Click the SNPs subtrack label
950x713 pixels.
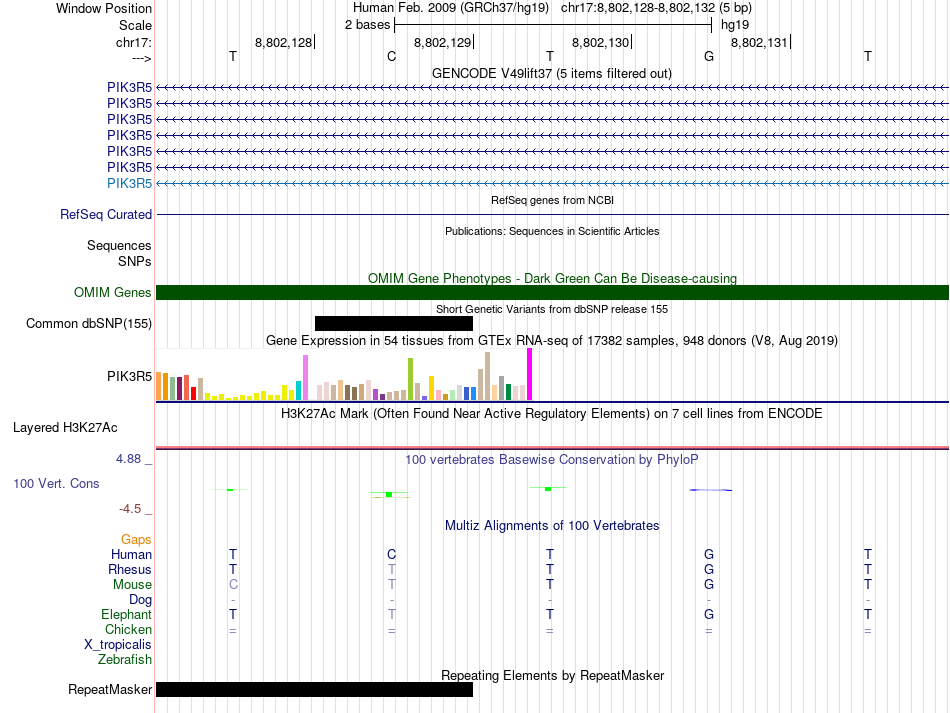pos(135,261)
